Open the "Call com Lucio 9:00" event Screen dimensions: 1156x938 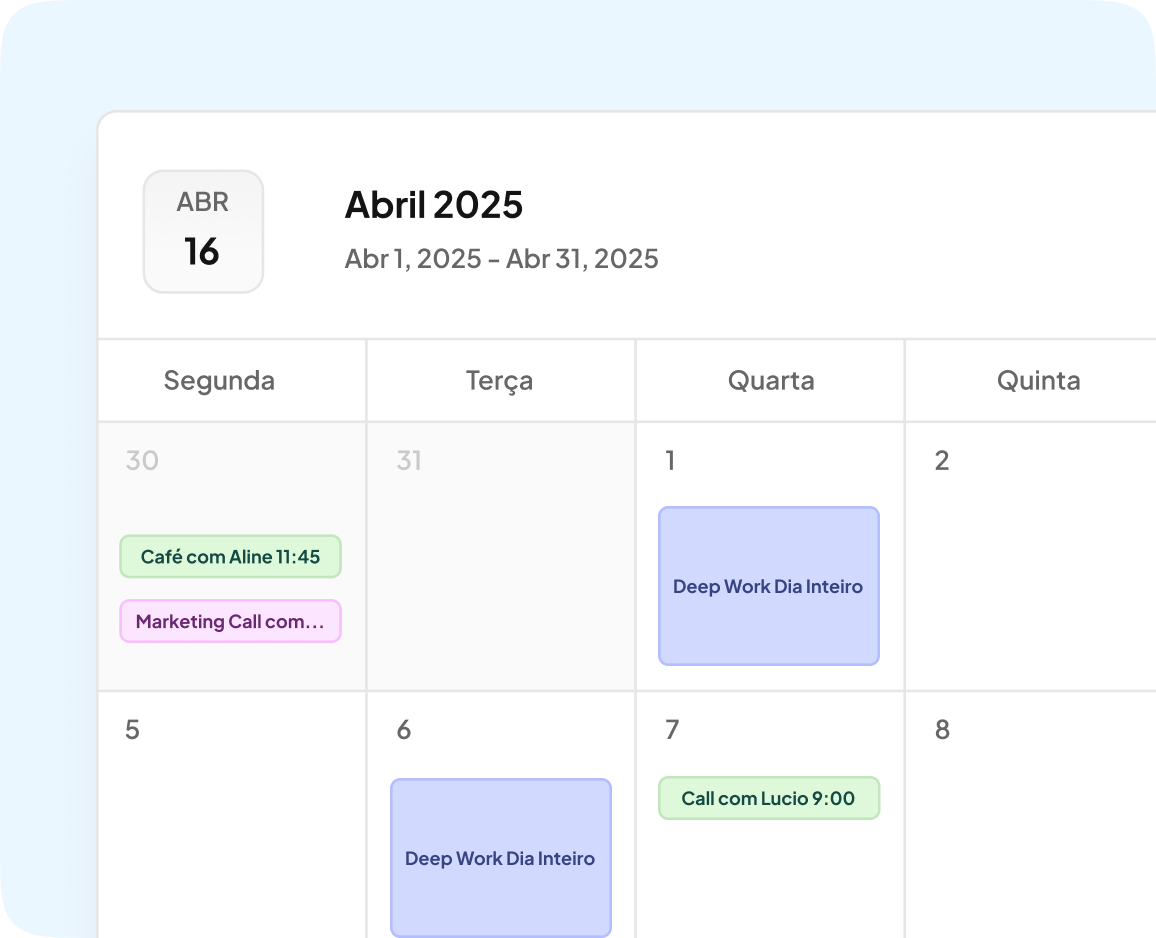click(x=768, y=798)
